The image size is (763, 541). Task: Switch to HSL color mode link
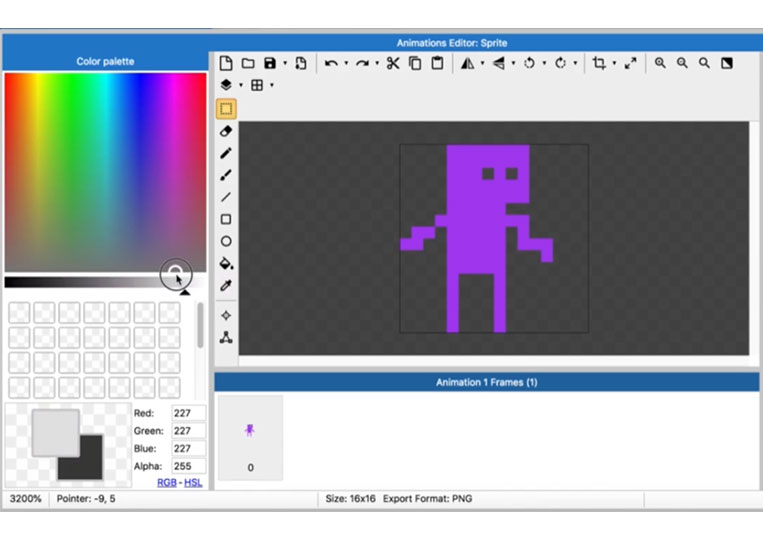click(193, 483)
